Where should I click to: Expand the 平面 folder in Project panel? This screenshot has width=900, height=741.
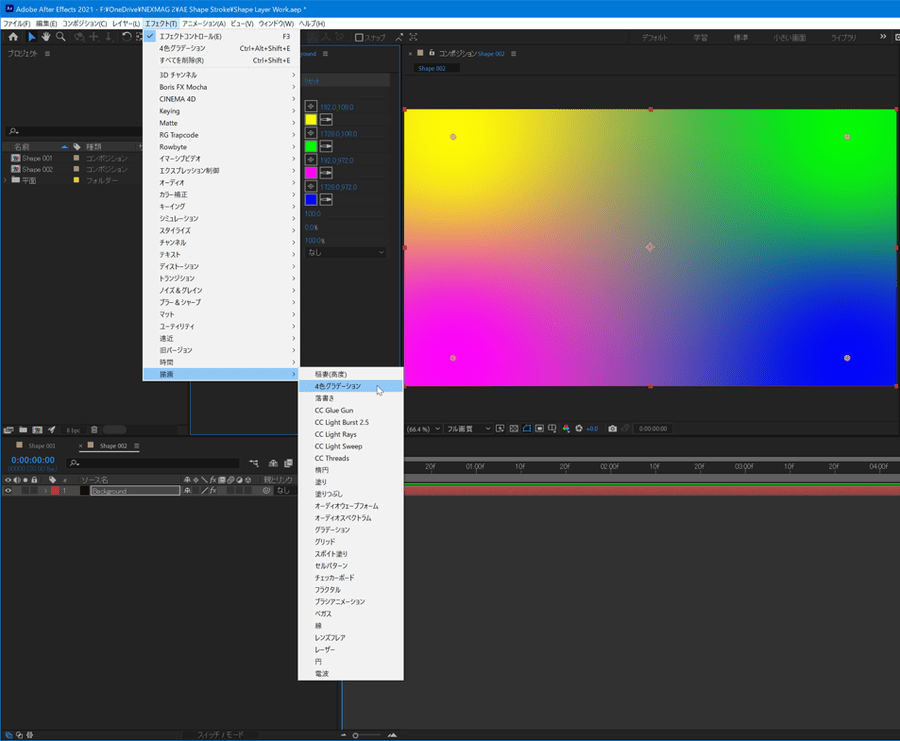pyautogui.click(x=4, y=181)
